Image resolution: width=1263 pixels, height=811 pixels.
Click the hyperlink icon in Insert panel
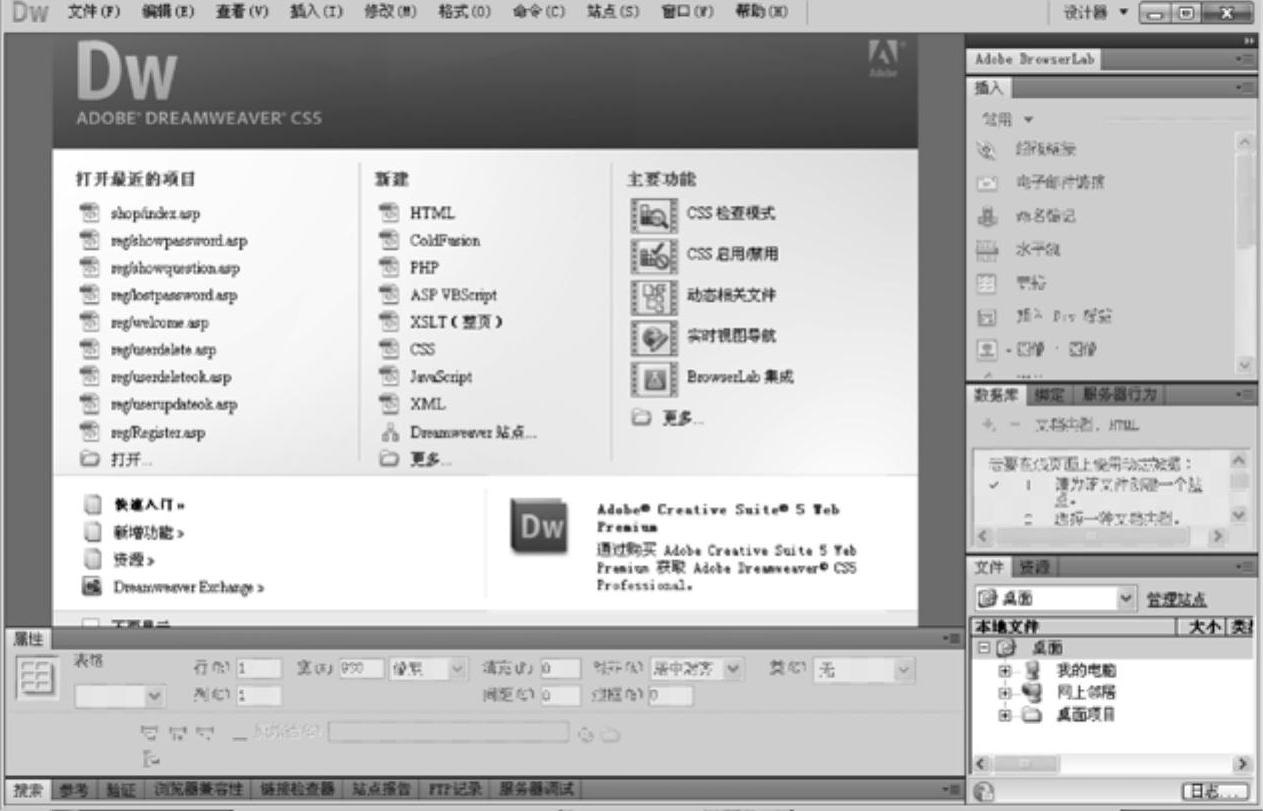pos(986,149)
